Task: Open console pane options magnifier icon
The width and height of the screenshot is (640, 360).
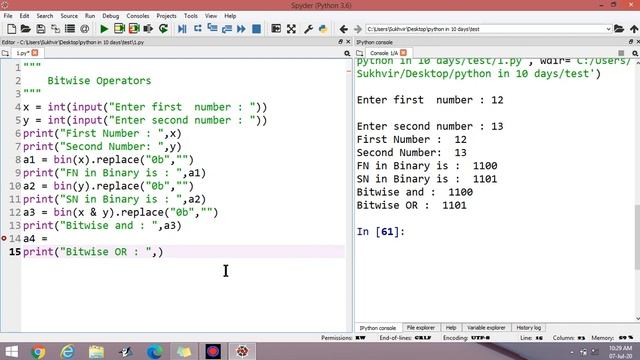Action: pos(635,53)
